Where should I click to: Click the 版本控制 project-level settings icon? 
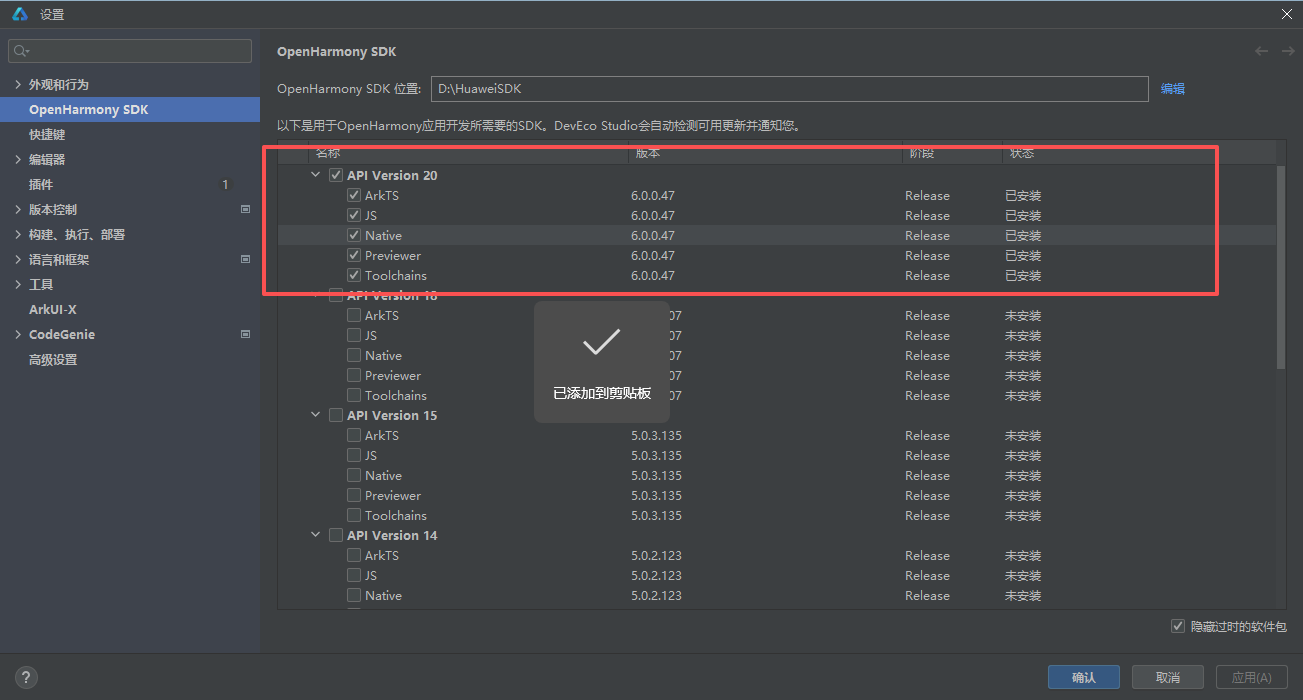(246, 210)
